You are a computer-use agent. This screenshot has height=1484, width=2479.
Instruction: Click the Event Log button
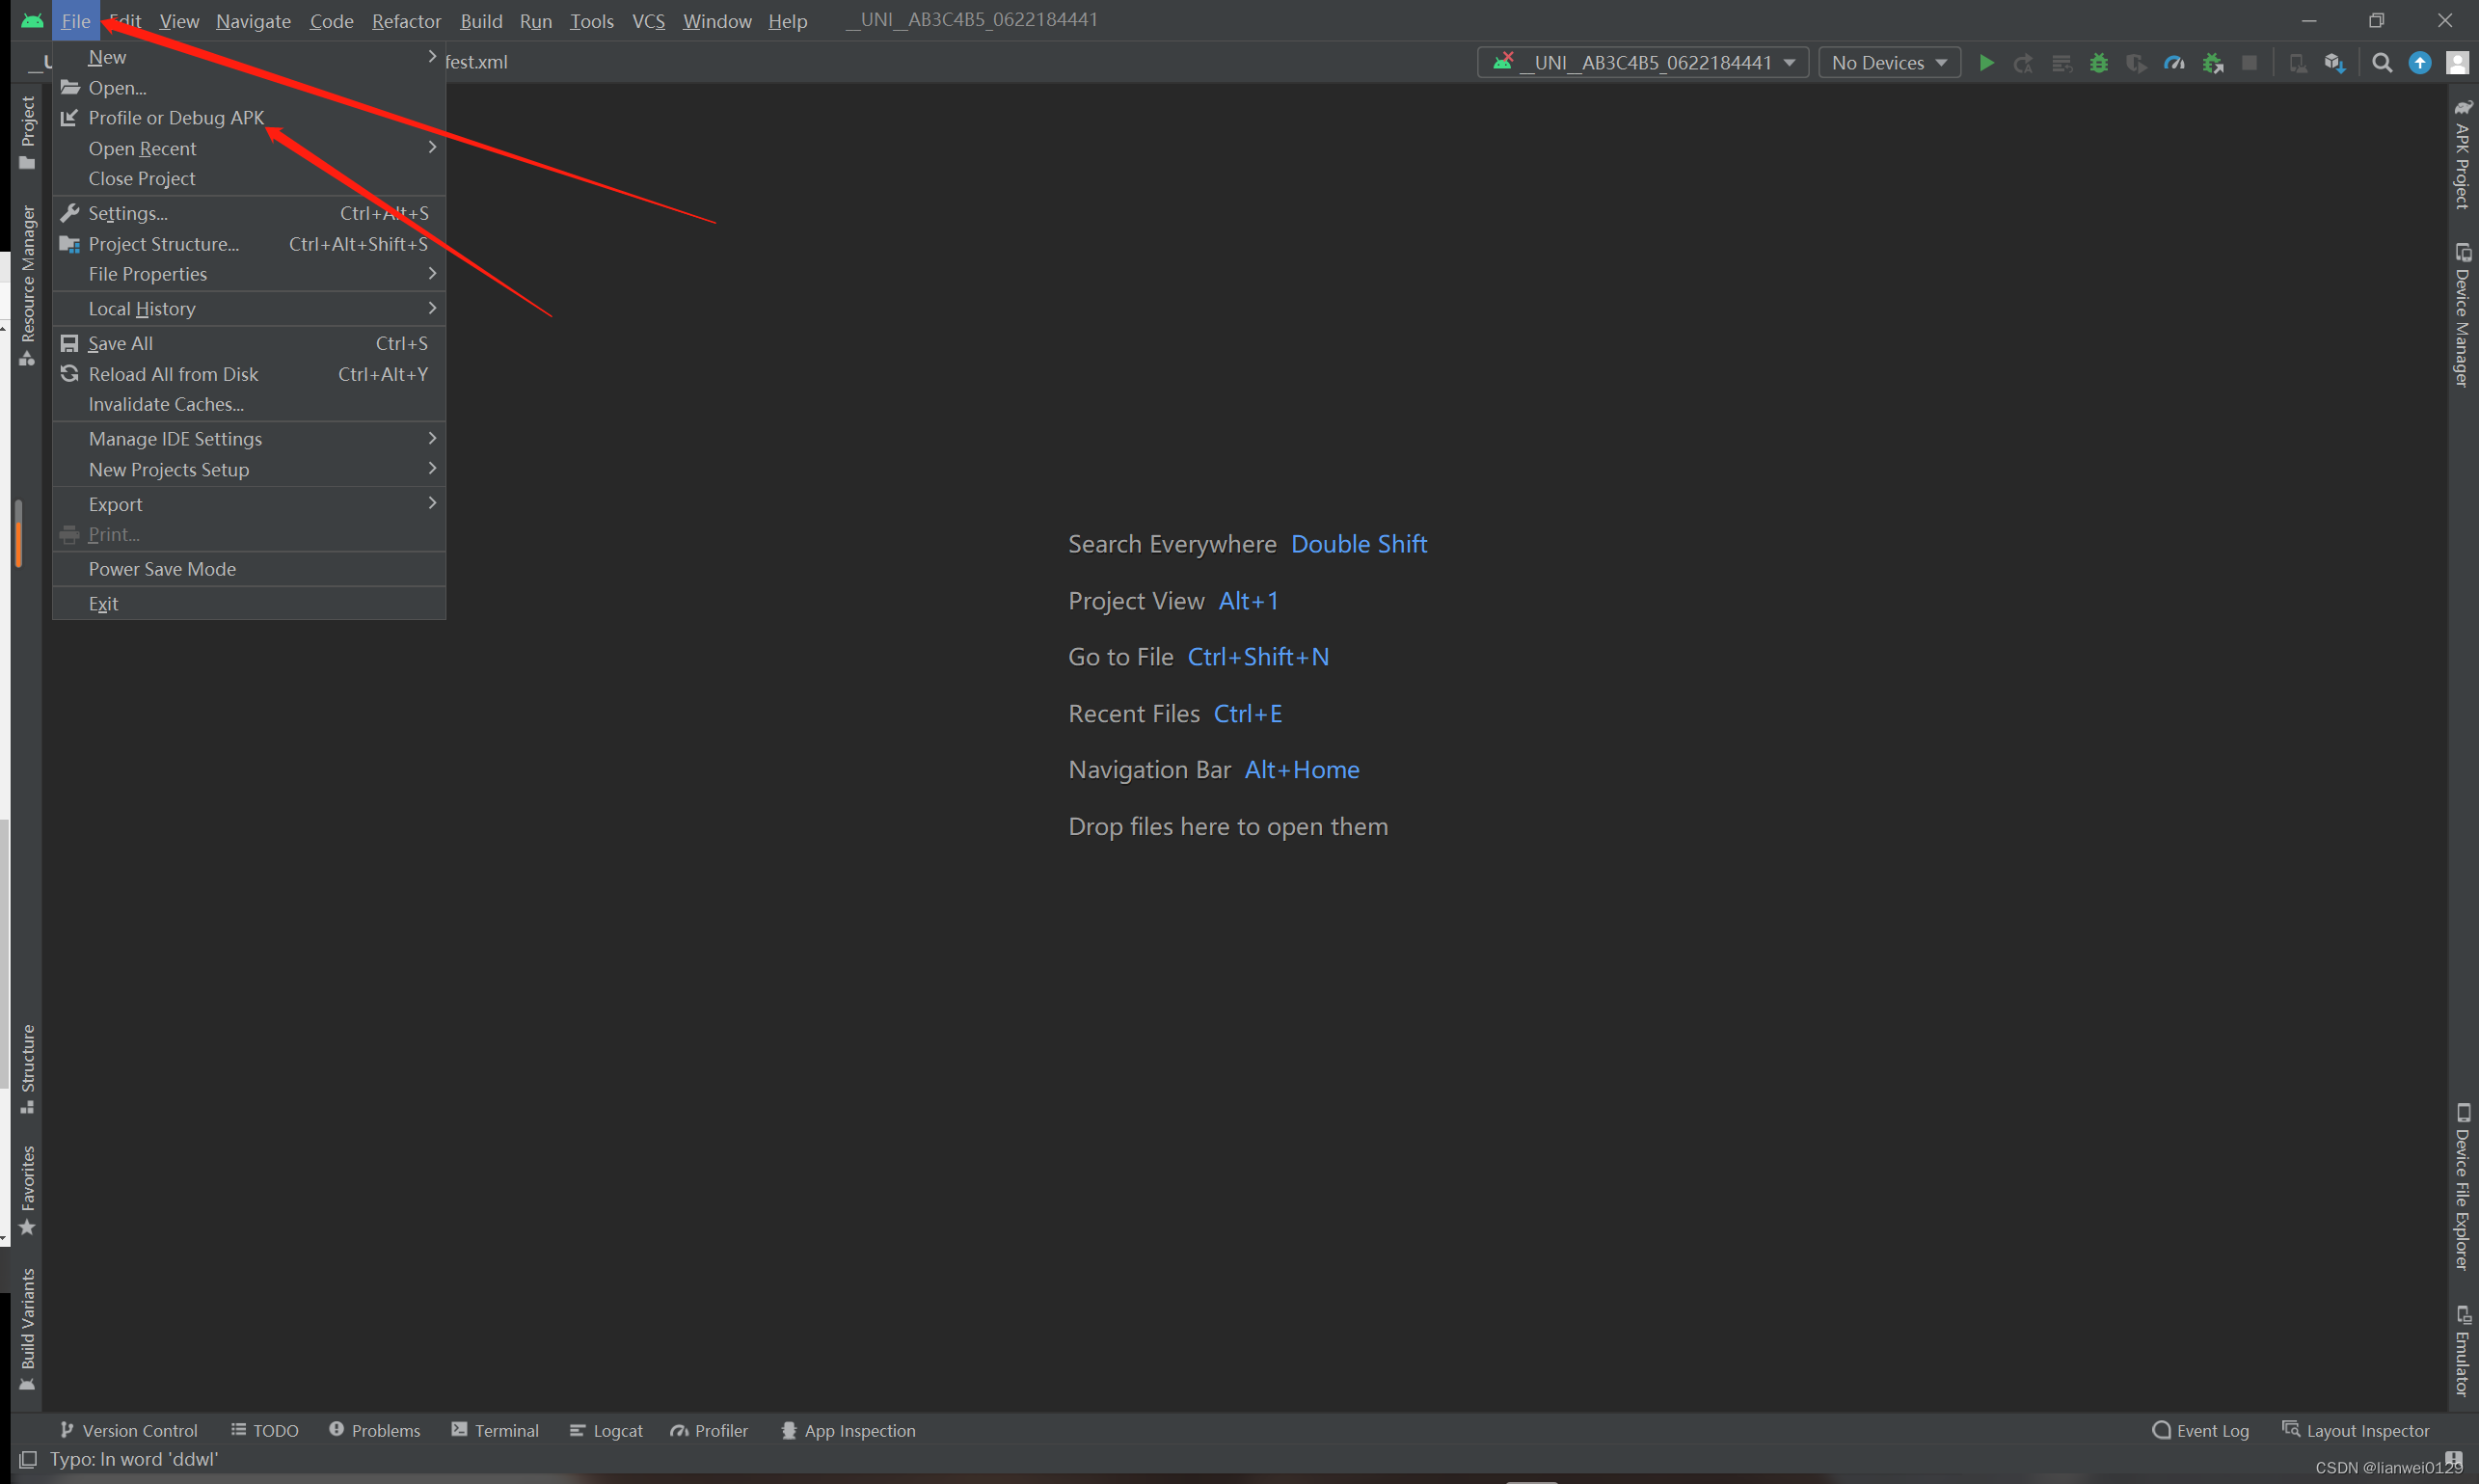[2200, 1430]
